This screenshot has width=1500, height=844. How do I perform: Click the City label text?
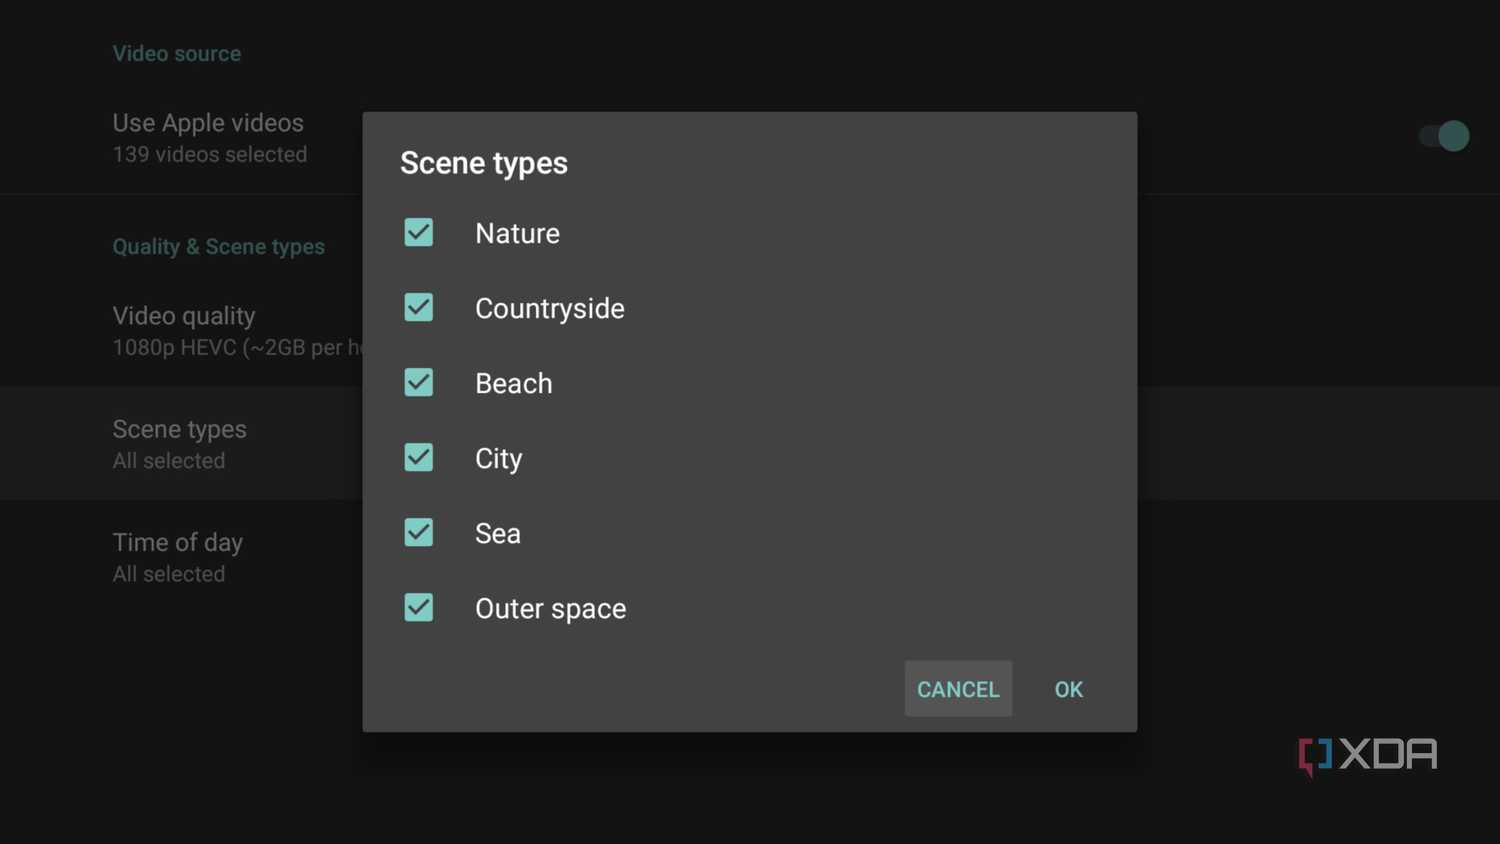pos(499,458)
